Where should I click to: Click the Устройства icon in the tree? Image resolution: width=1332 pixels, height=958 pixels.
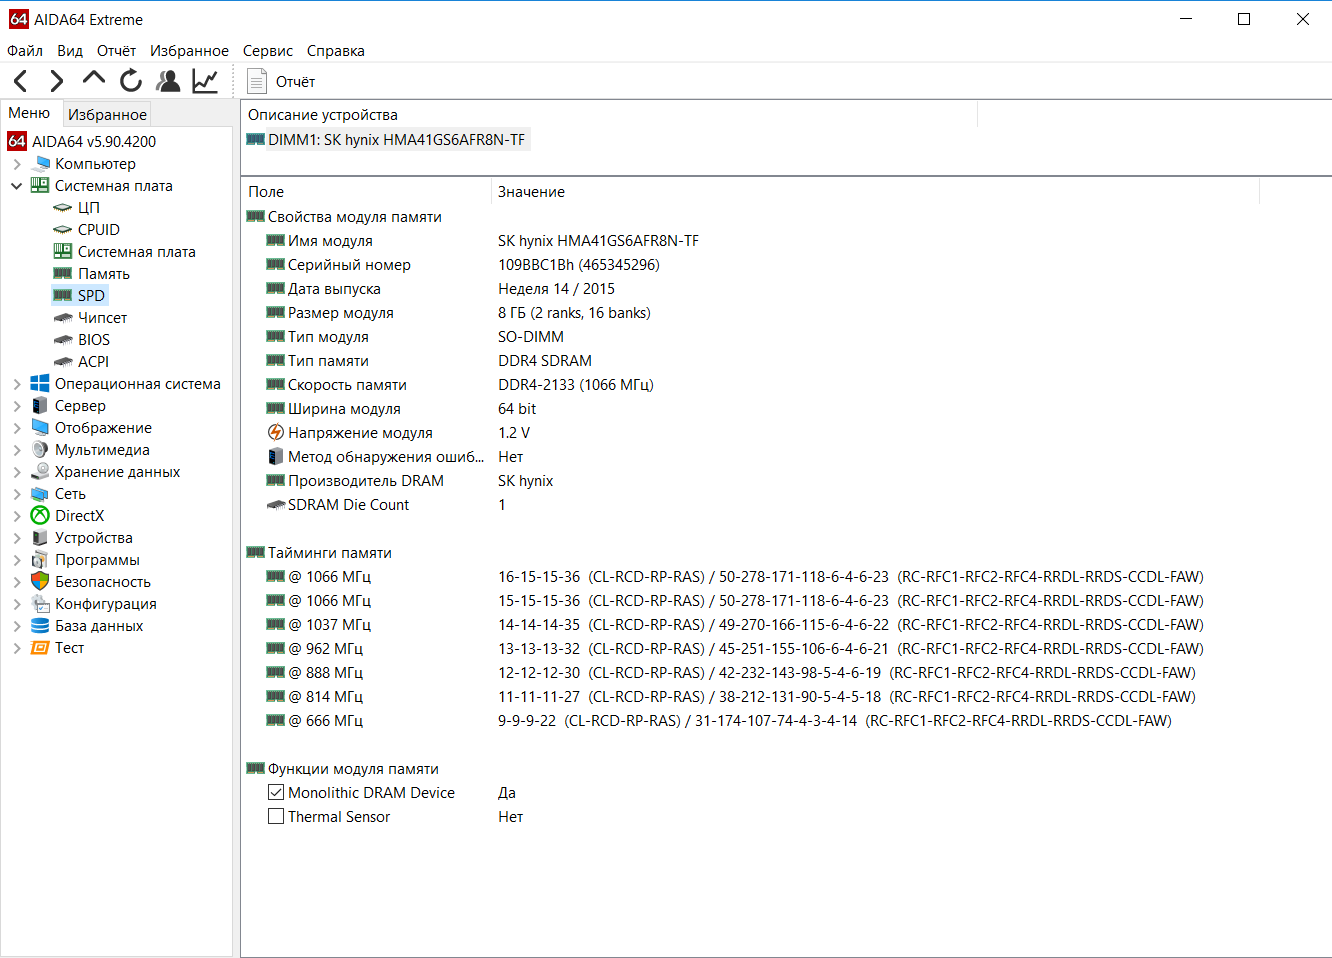click(40, 538)
